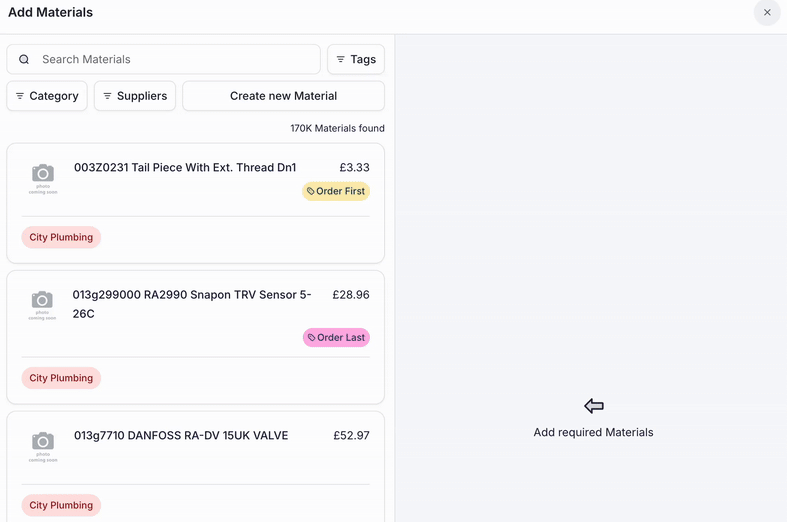Click photo placeholder for Tail Piece item
Screen dimensions: 787x522
pyautogui.click(x=43, y=177)
